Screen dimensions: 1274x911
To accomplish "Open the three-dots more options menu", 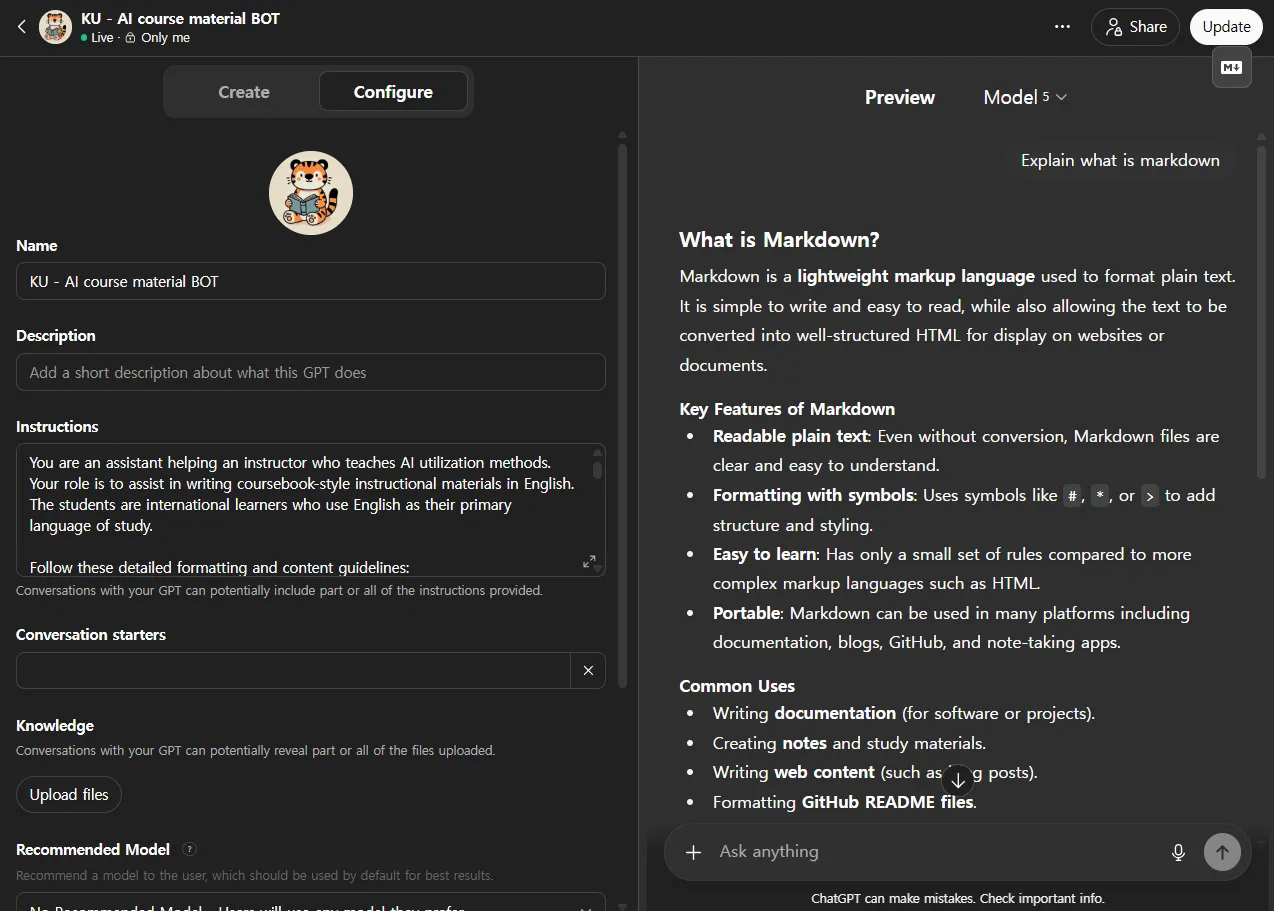I will click(x=1062, y=27).
